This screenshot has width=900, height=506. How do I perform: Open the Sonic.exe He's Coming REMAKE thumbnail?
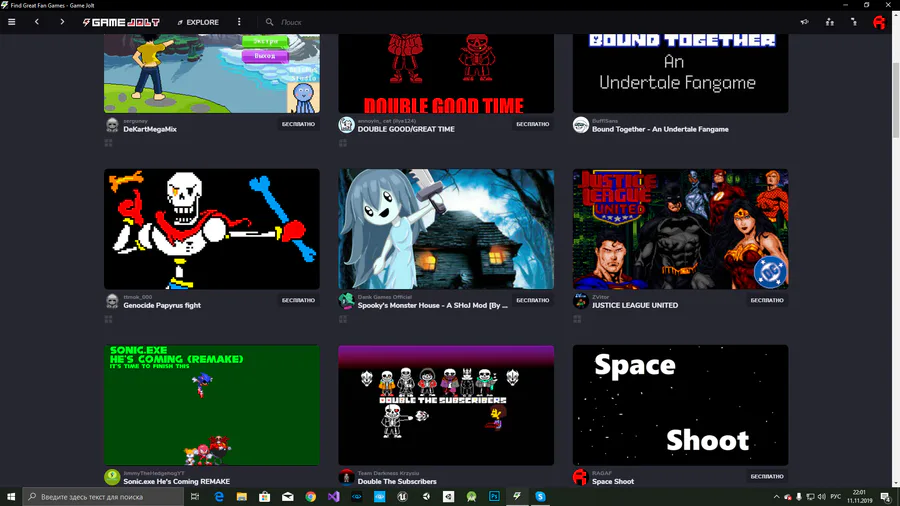(x=212, y=405)
